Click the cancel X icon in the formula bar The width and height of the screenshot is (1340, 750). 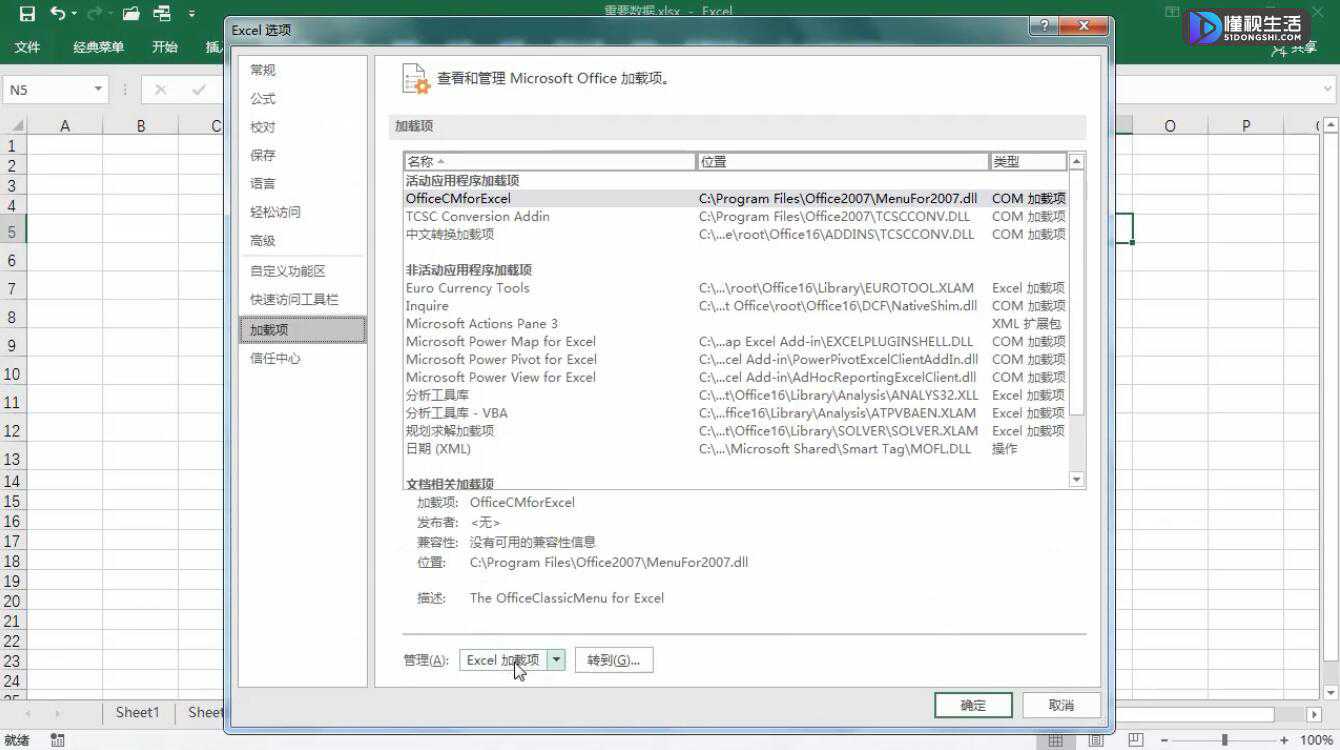click(x=160, y=90)
